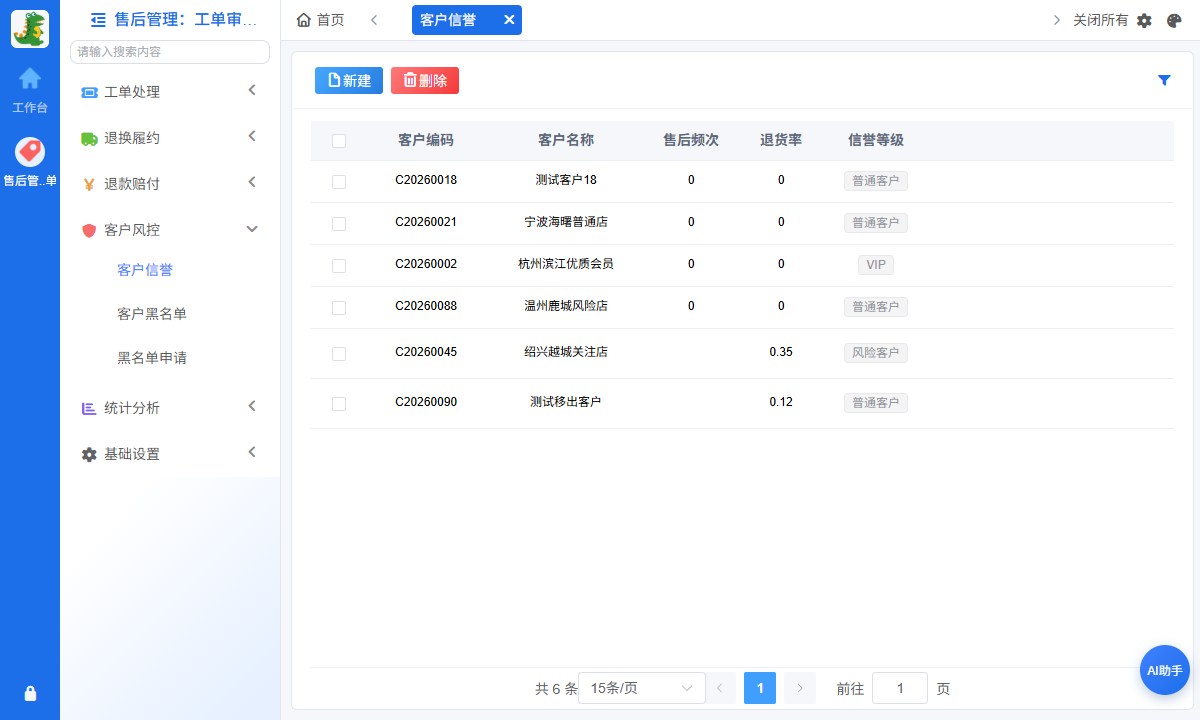Select checkbox for C20260090
Viewport: 1200px width, 720px height.
point(339,404)
